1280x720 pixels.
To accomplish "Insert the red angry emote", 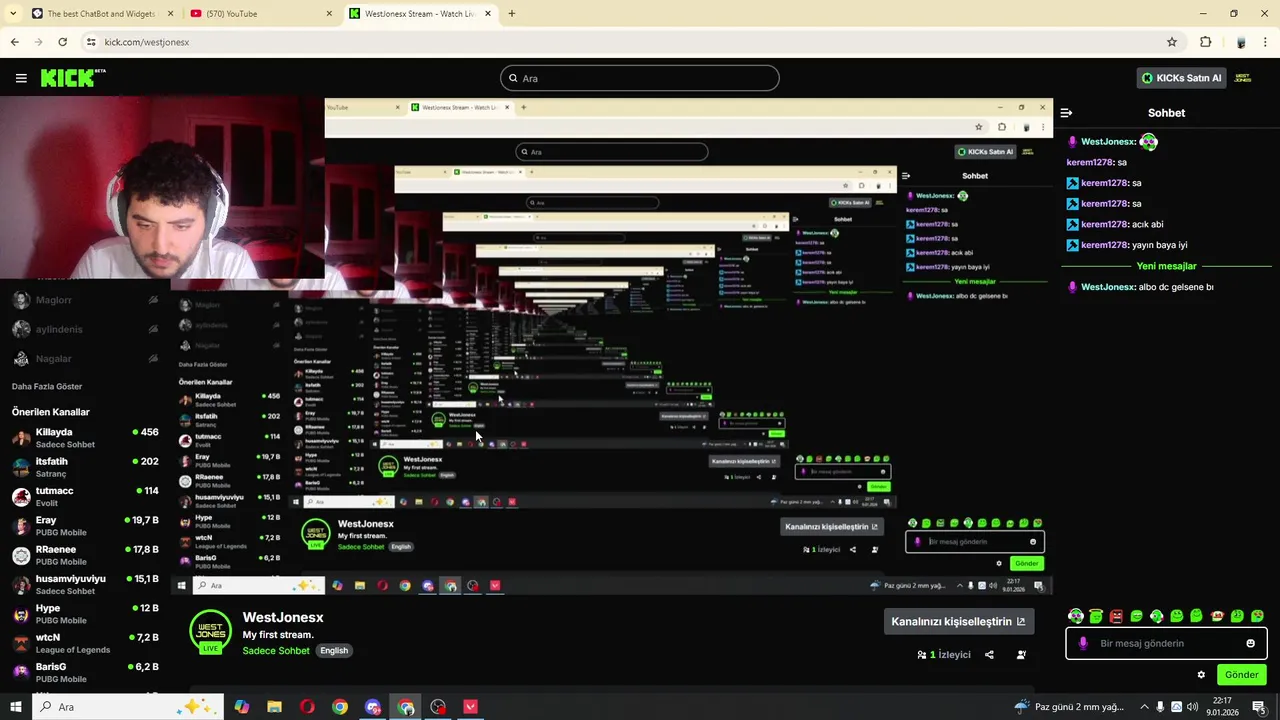I will pyautogui.click(x=1116, y=616).
